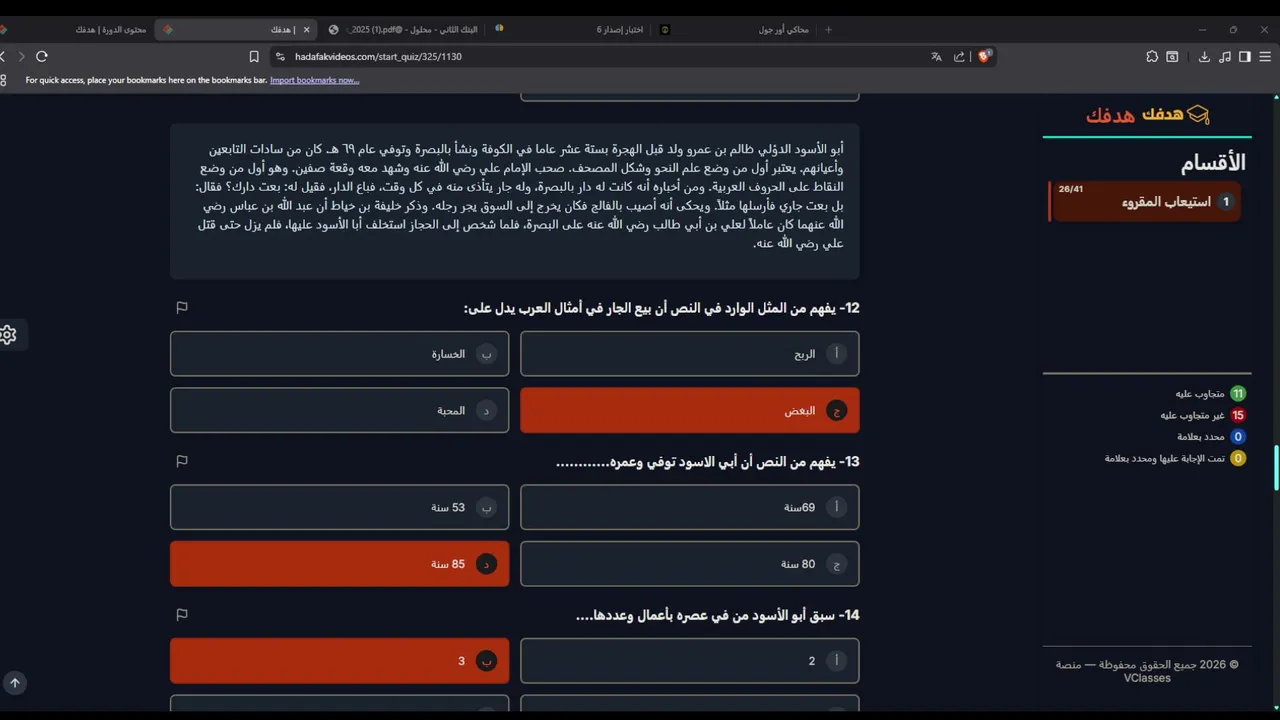Open the استيعاب المقروء section

click(x=1146, y=202)
